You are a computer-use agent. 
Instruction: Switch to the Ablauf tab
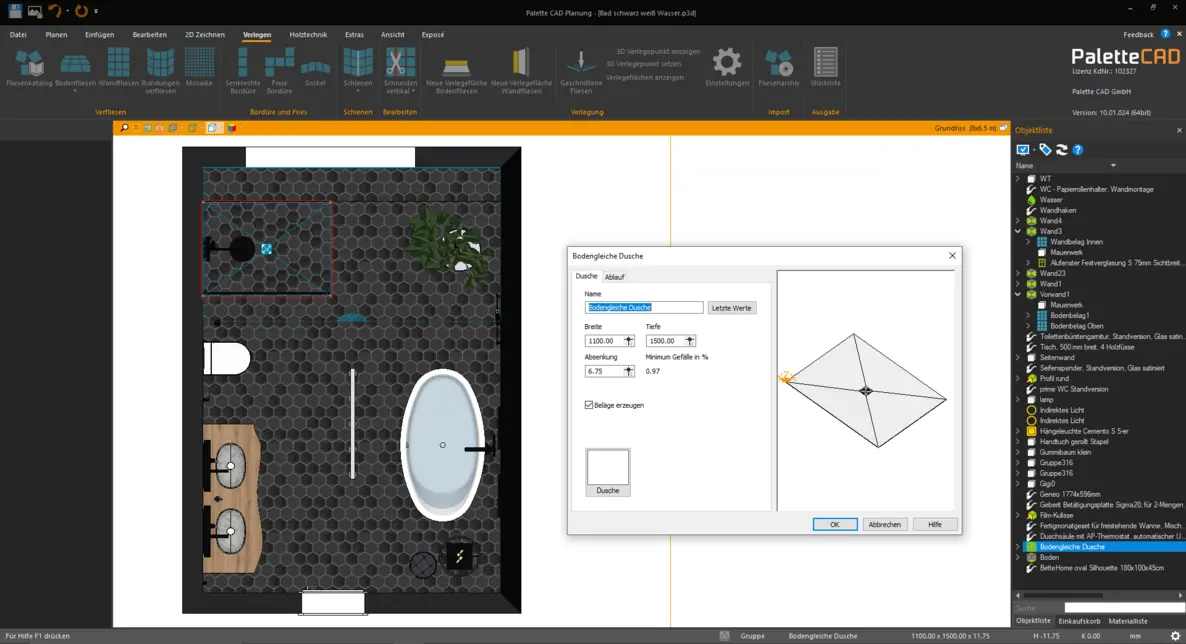pyautogui.click(x=614, y=277)
